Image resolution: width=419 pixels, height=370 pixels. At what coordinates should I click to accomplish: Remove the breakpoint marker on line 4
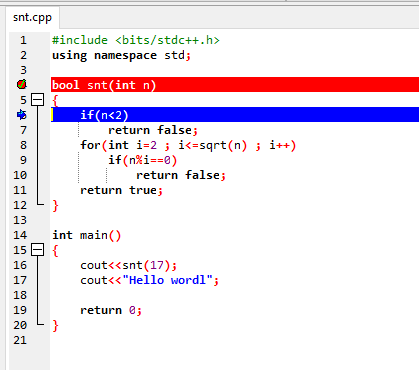tap(22, 84)
